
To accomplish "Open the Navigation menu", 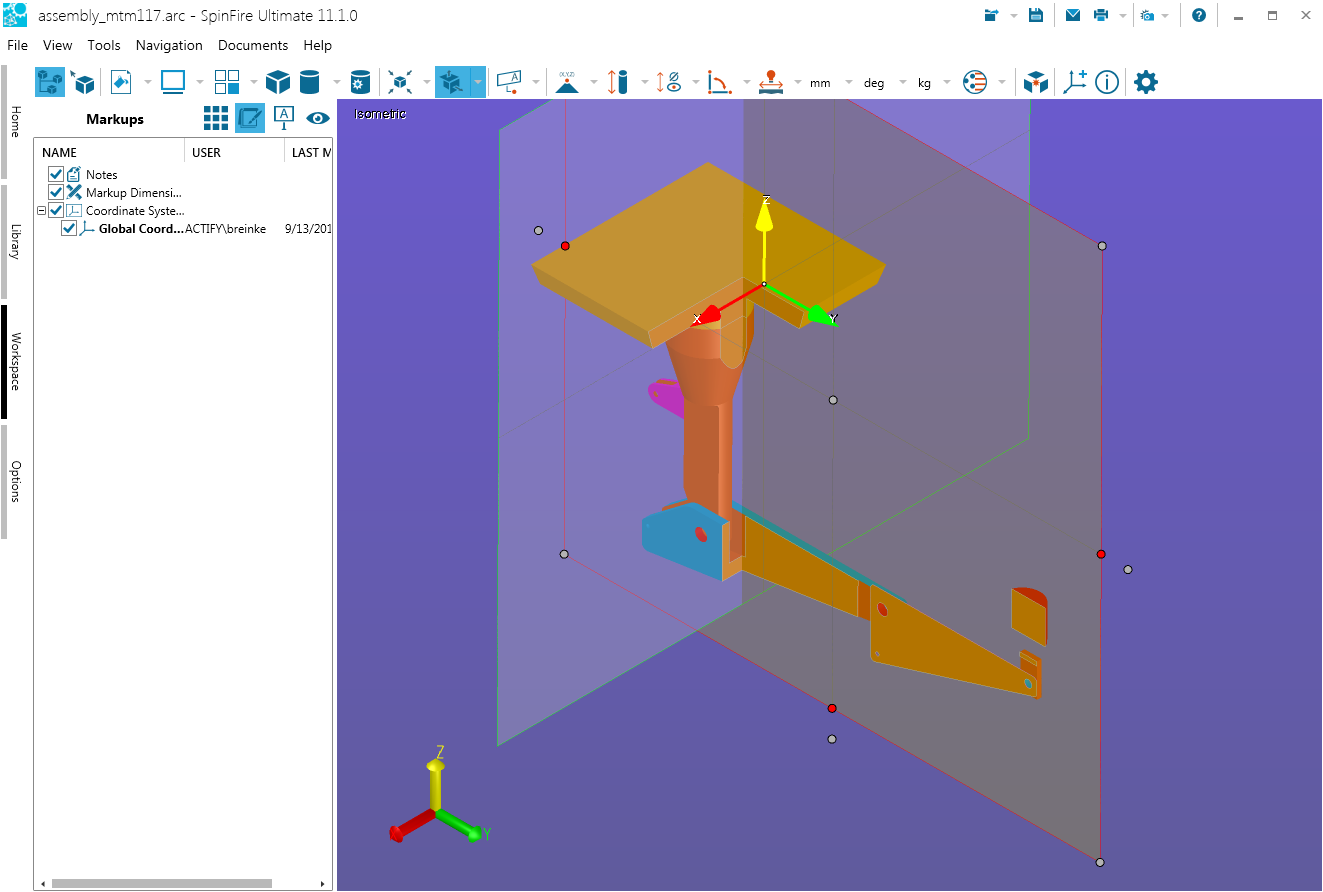I will click(169, 45).
